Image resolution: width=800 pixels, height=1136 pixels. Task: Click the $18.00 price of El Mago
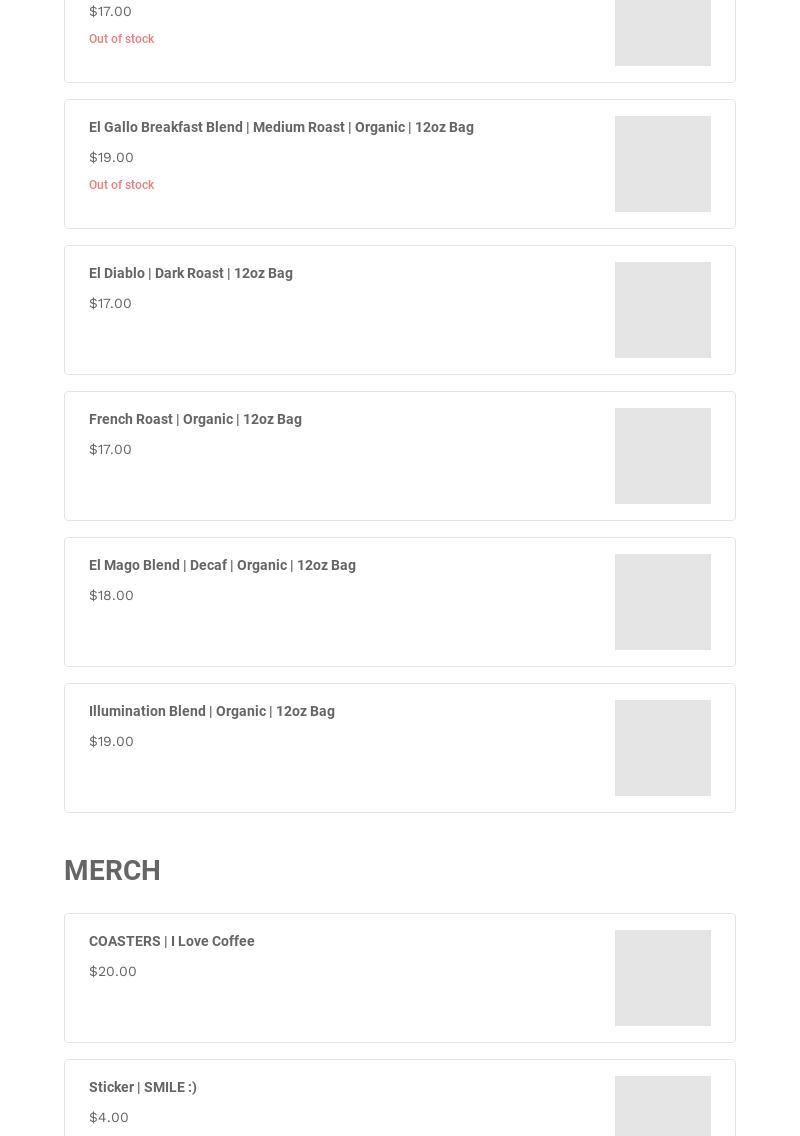(111, 596)
